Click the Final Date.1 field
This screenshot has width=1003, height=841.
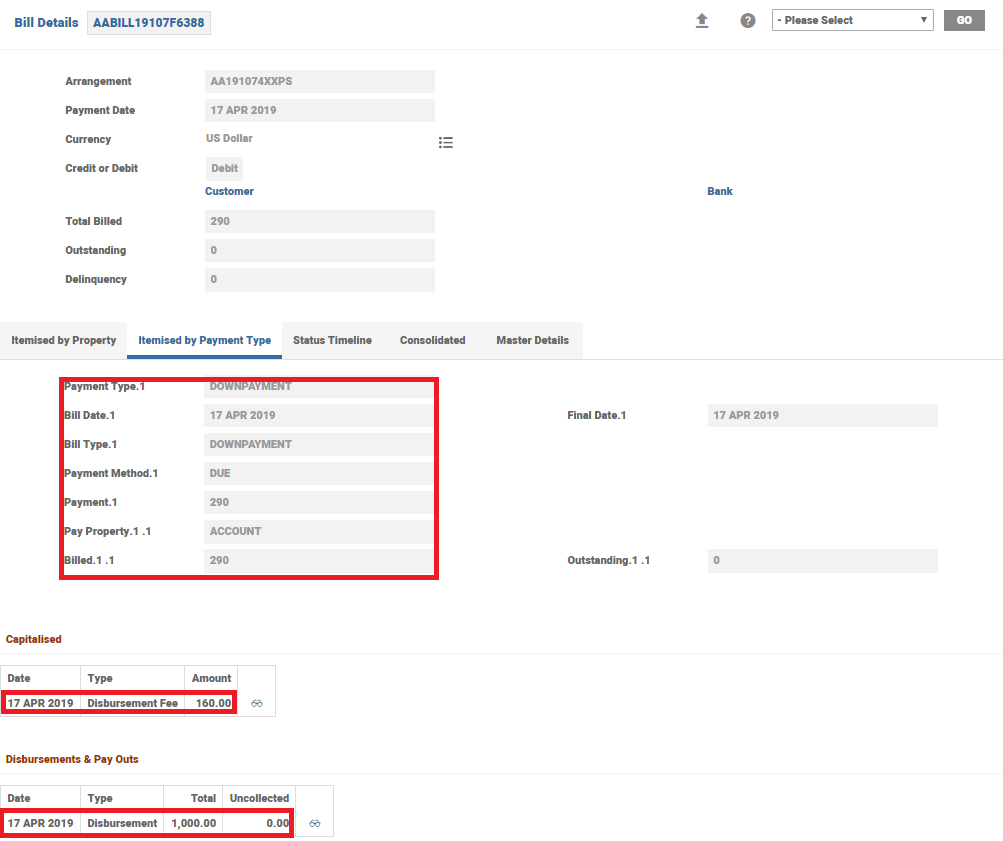821,415
